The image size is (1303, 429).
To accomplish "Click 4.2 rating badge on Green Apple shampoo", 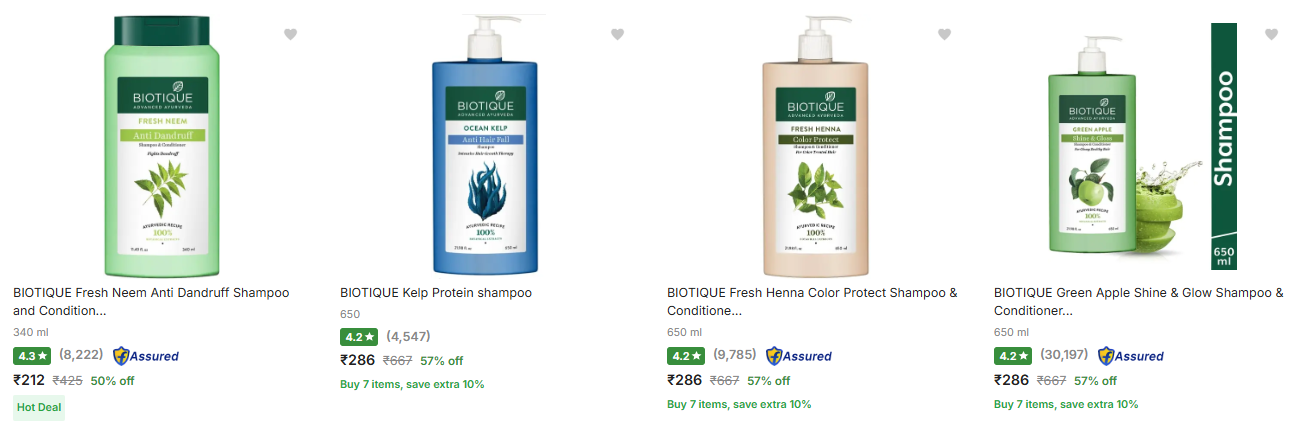I will 1013,355.
